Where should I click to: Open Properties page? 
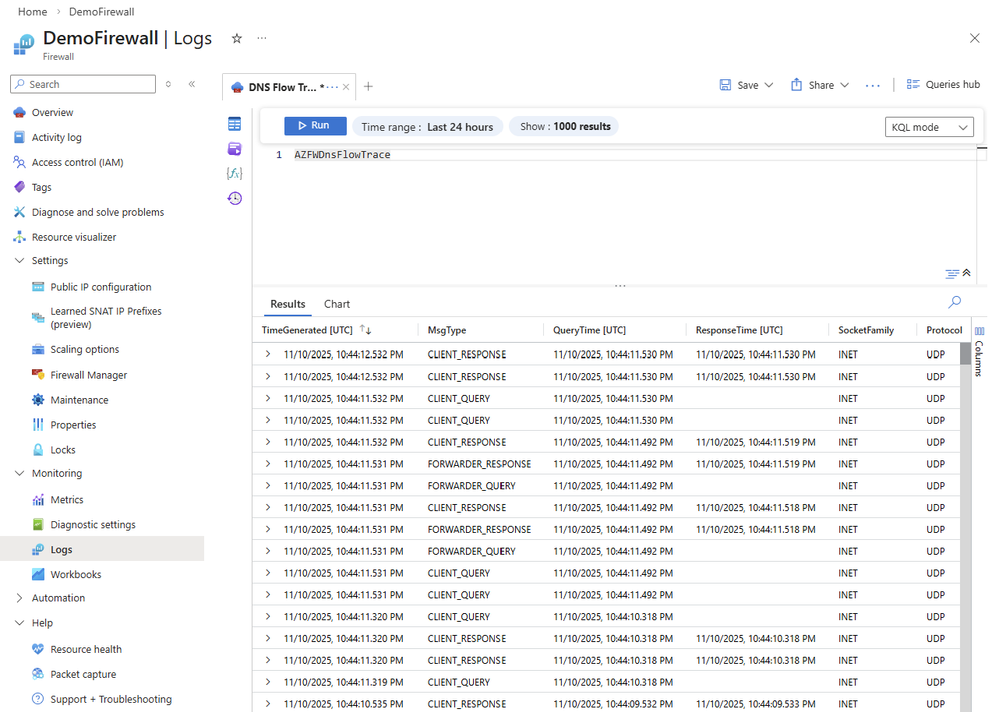coord(73,425)
